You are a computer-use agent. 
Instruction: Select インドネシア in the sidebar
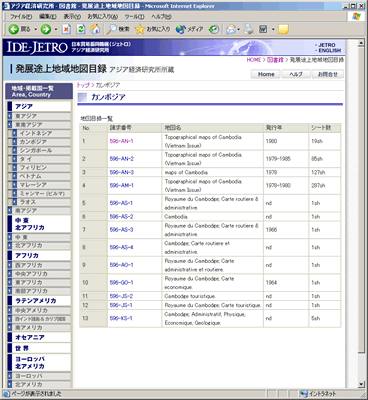[x=41, y=133]
